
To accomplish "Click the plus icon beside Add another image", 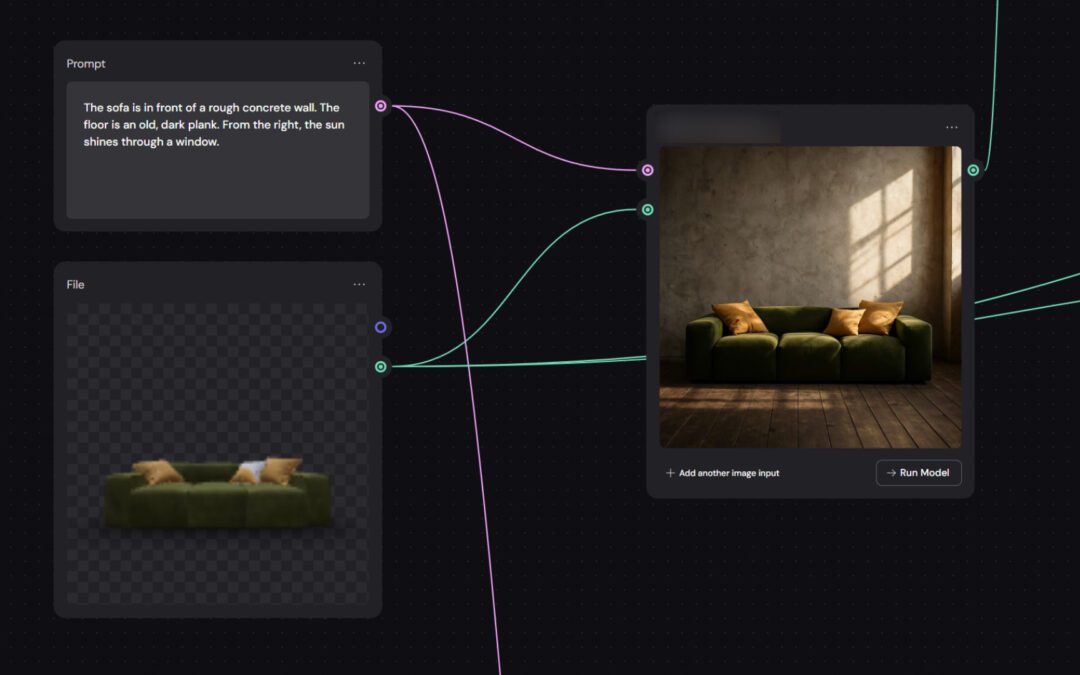I will [x=670, y=473].
